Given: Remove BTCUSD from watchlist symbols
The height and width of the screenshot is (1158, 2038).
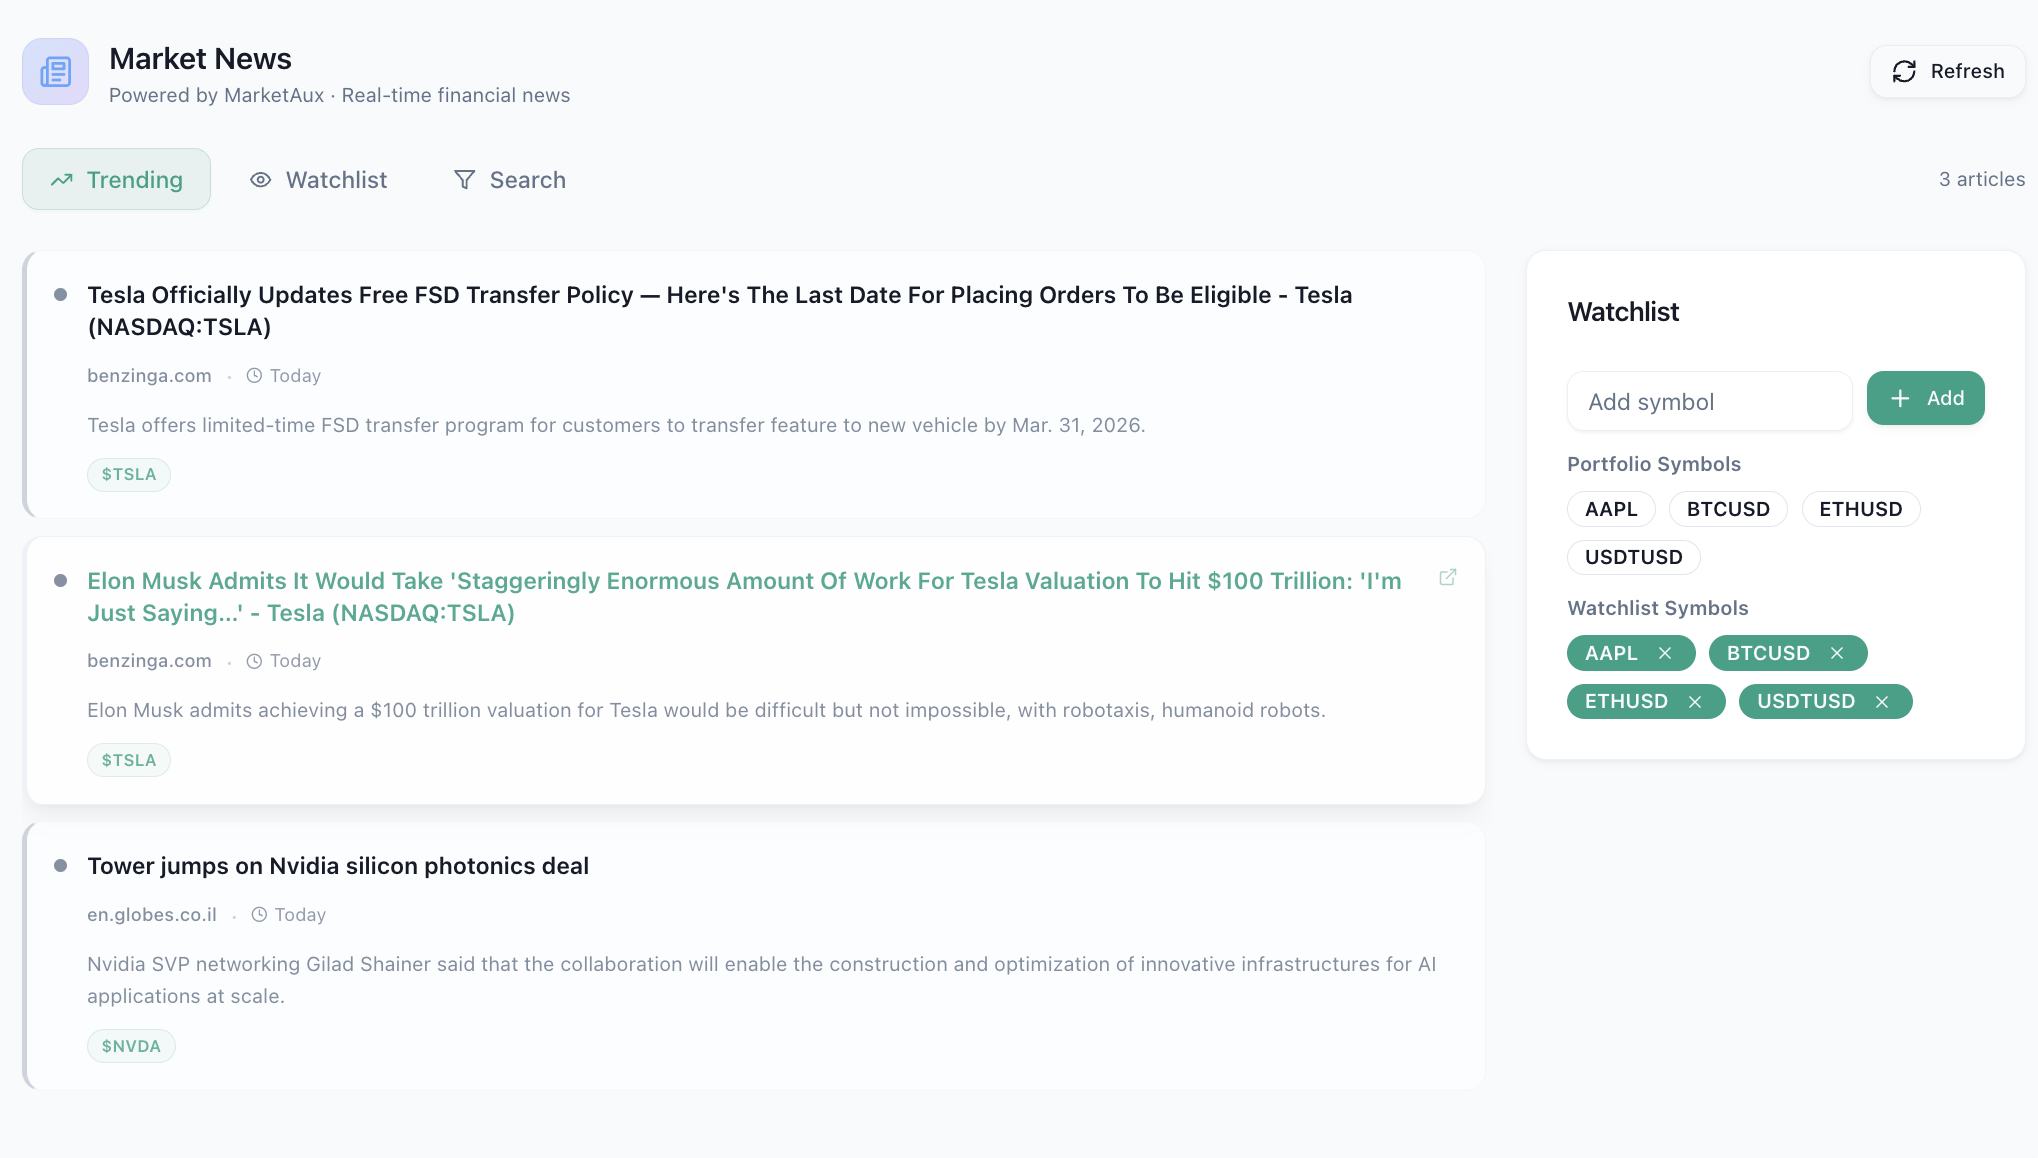Looking at the screenshot, I should pyautogui.click(x=1837, y=654).
